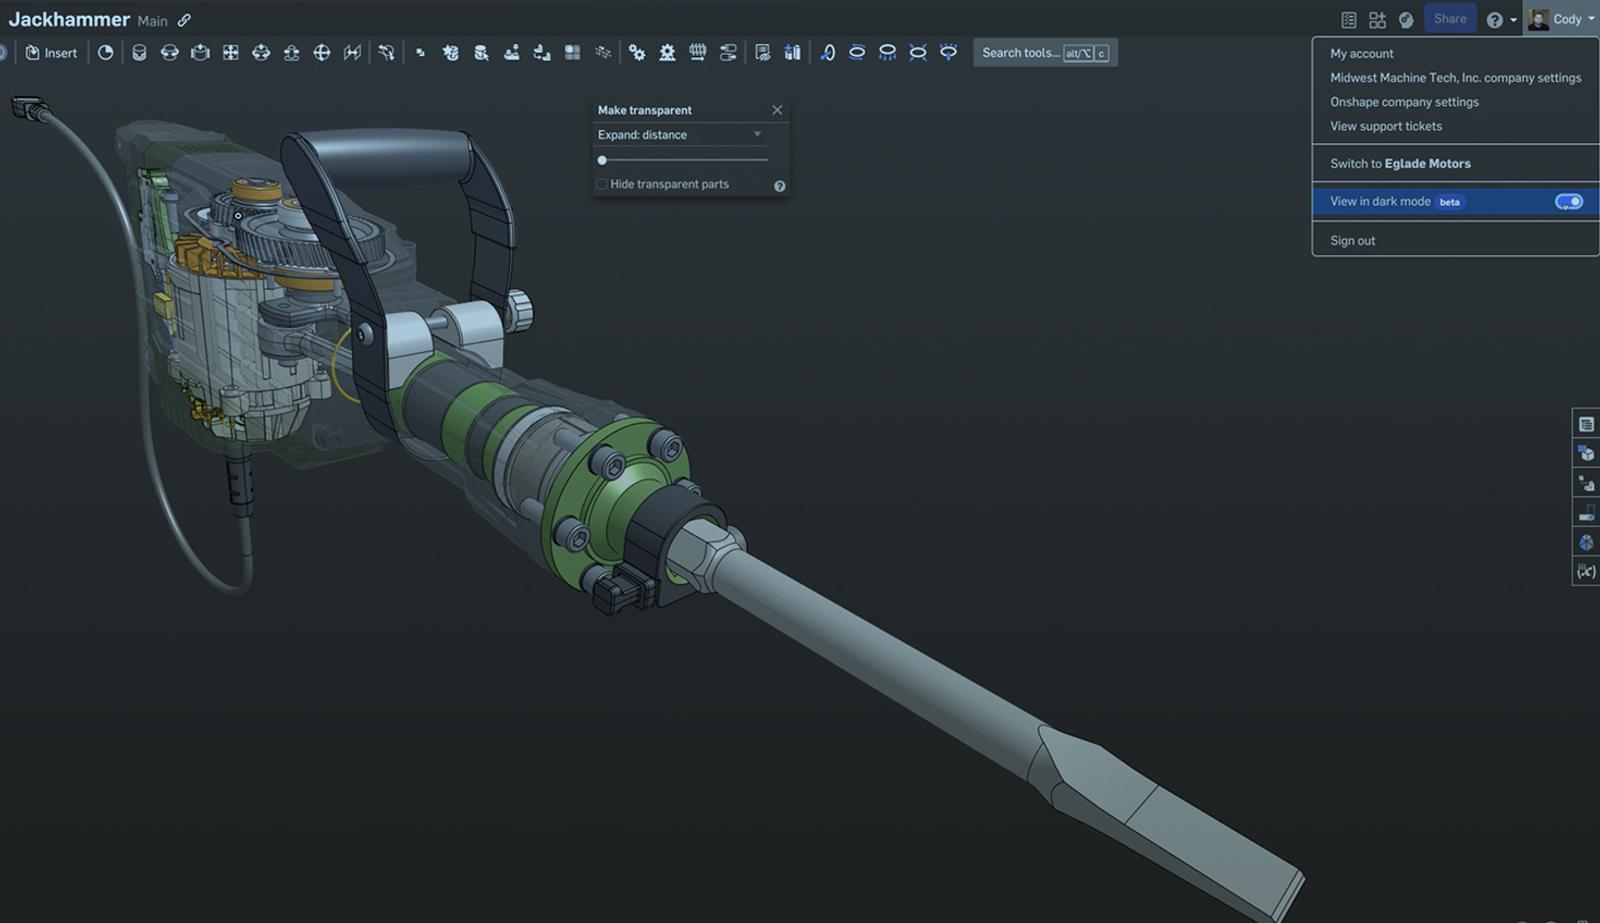Click the link icon beside Main
1600x923 pixels.
pos(184,20)
